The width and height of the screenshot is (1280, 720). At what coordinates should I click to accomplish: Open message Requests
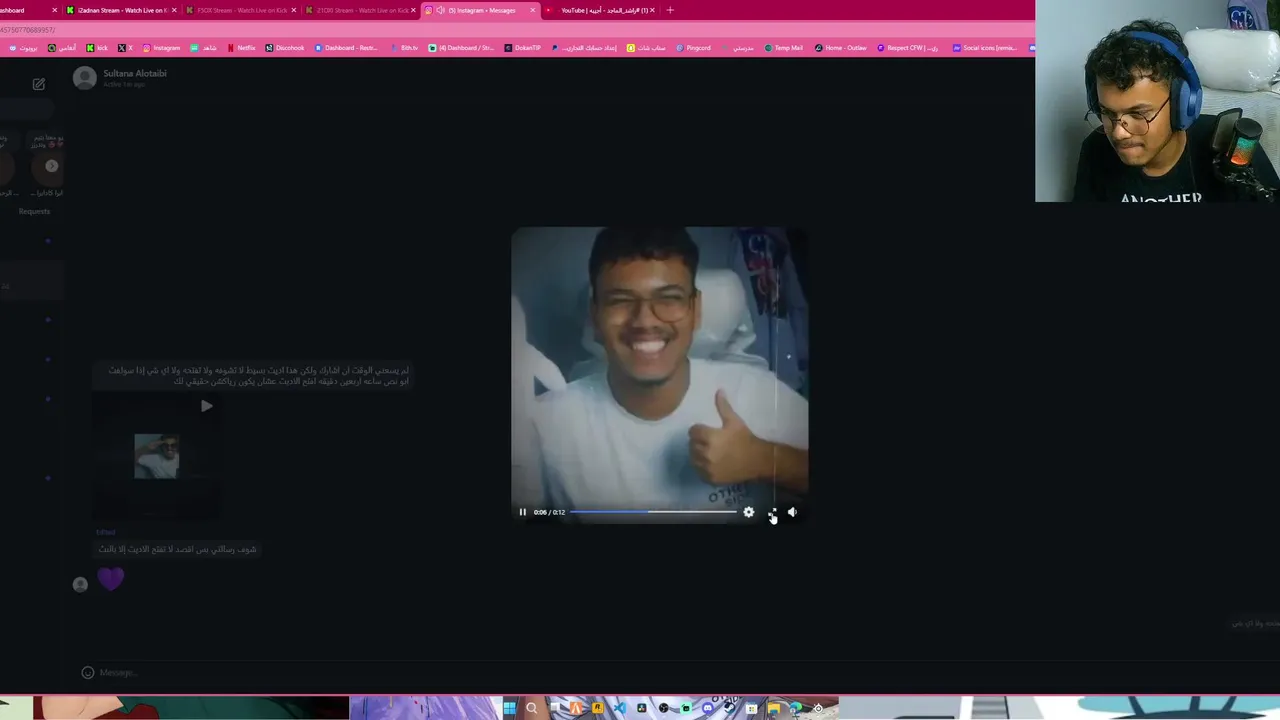point(34,211)
